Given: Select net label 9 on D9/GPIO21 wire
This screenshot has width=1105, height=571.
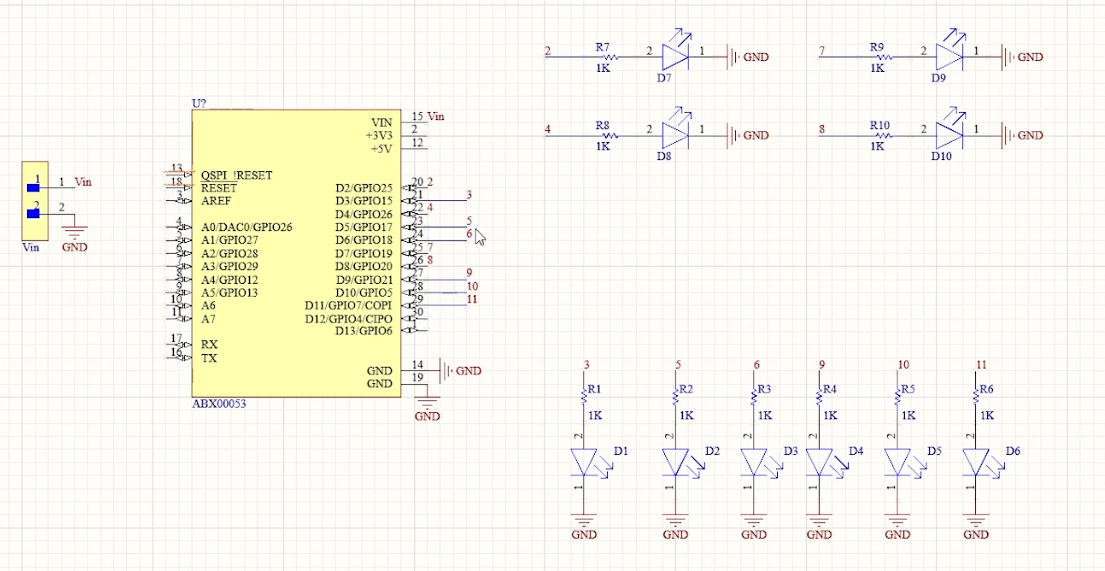Looking at the screenshot, I should click(469, 273).
